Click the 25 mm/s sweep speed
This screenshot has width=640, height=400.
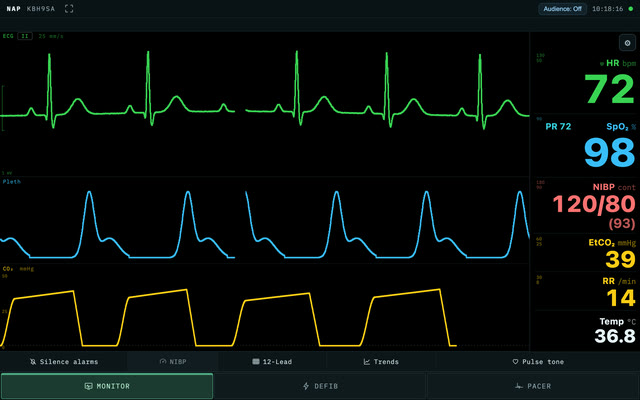point(51,36)
